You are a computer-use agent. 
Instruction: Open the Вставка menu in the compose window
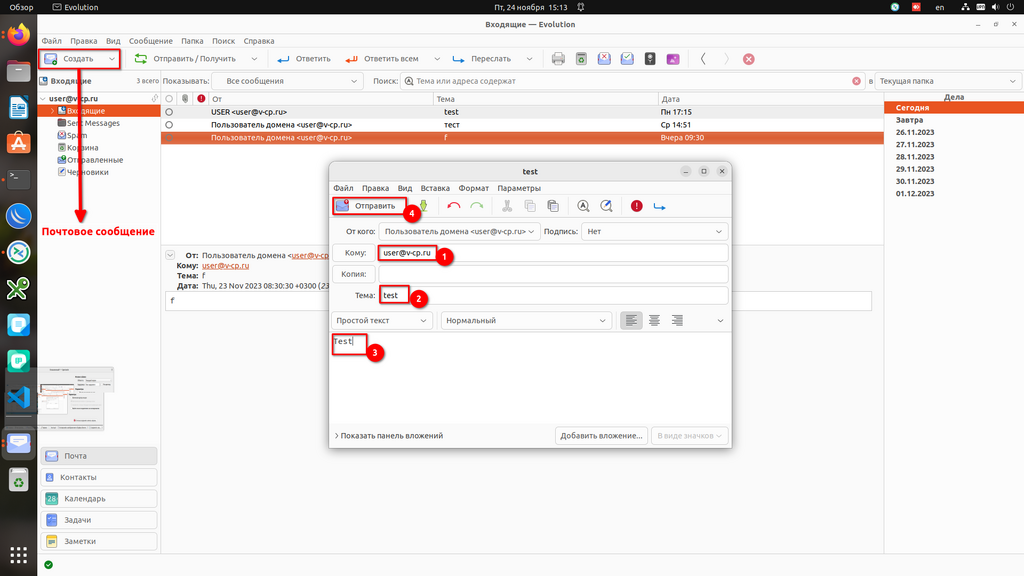(435, 188)
